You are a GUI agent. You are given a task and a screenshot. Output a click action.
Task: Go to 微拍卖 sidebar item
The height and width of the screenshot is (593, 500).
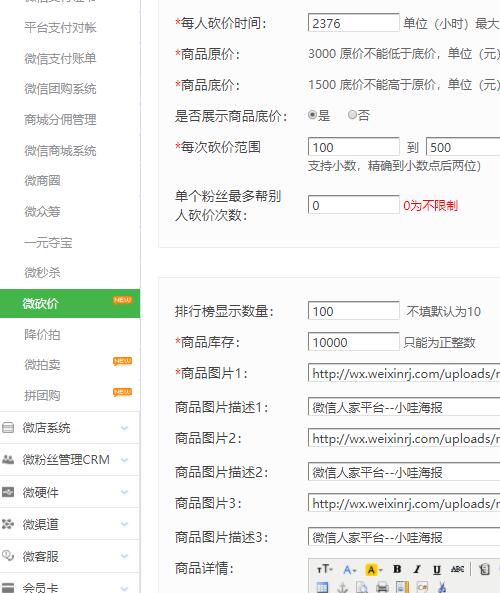click(x=42, y=365)
